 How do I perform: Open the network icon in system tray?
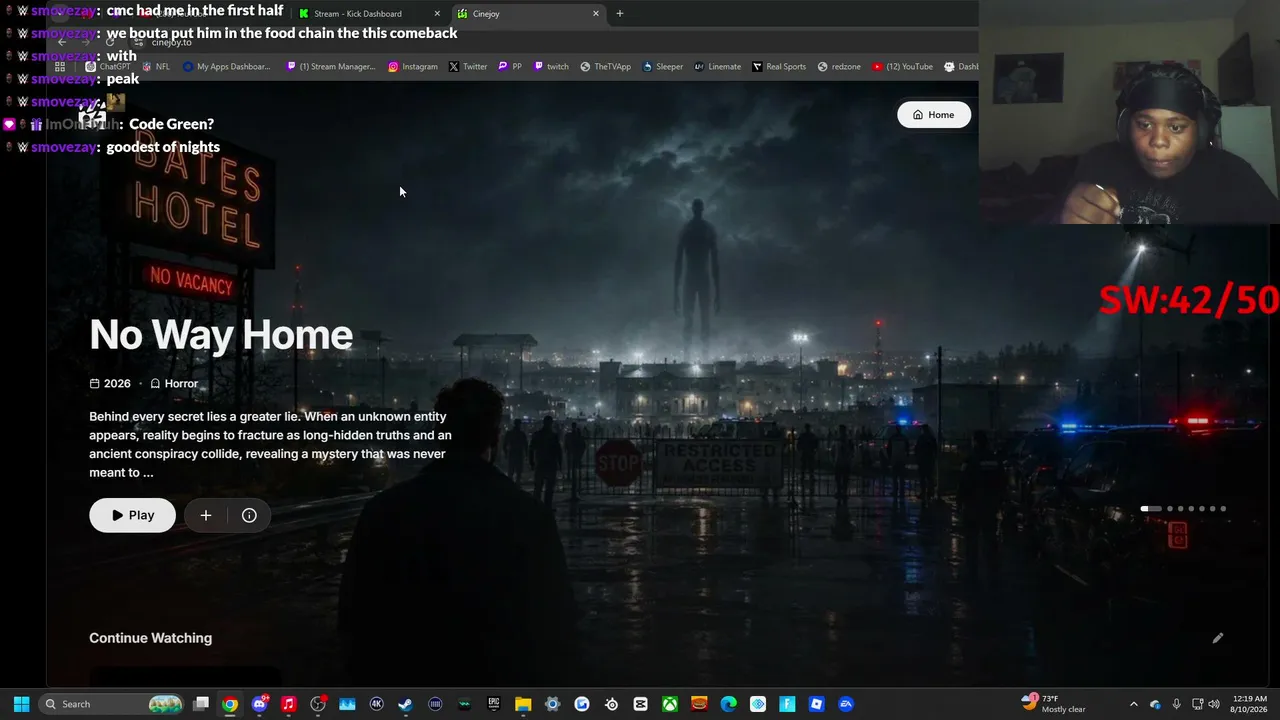[1198, 704]
